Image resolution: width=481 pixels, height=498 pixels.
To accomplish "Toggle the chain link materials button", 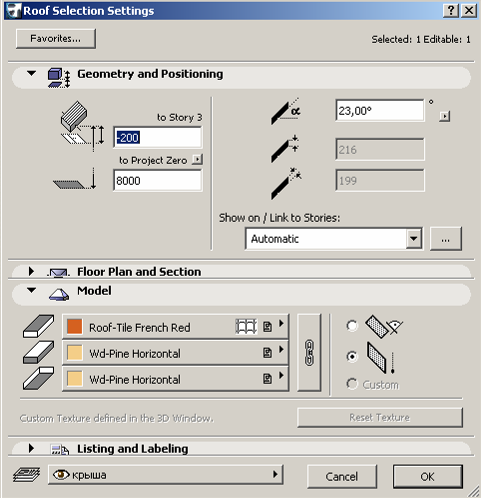I will 309,352.
